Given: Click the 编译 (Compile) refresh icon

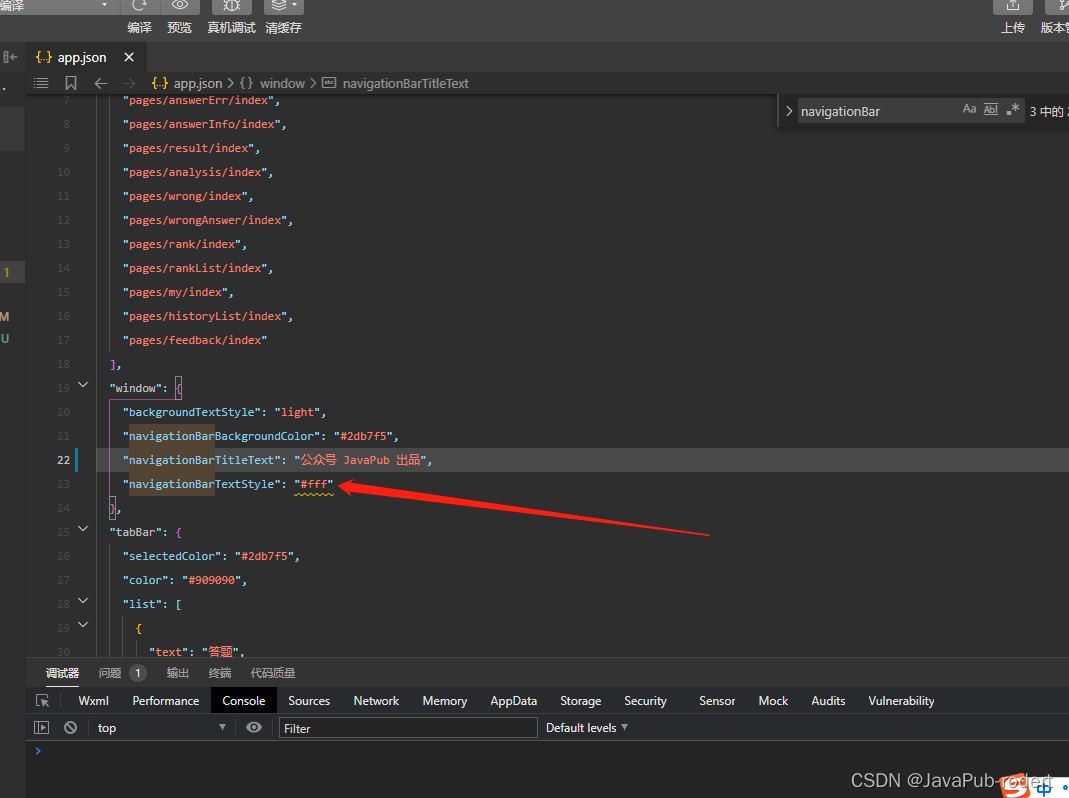Looking at the screenshot, I should pyautogui.click(x=139, y=8).
